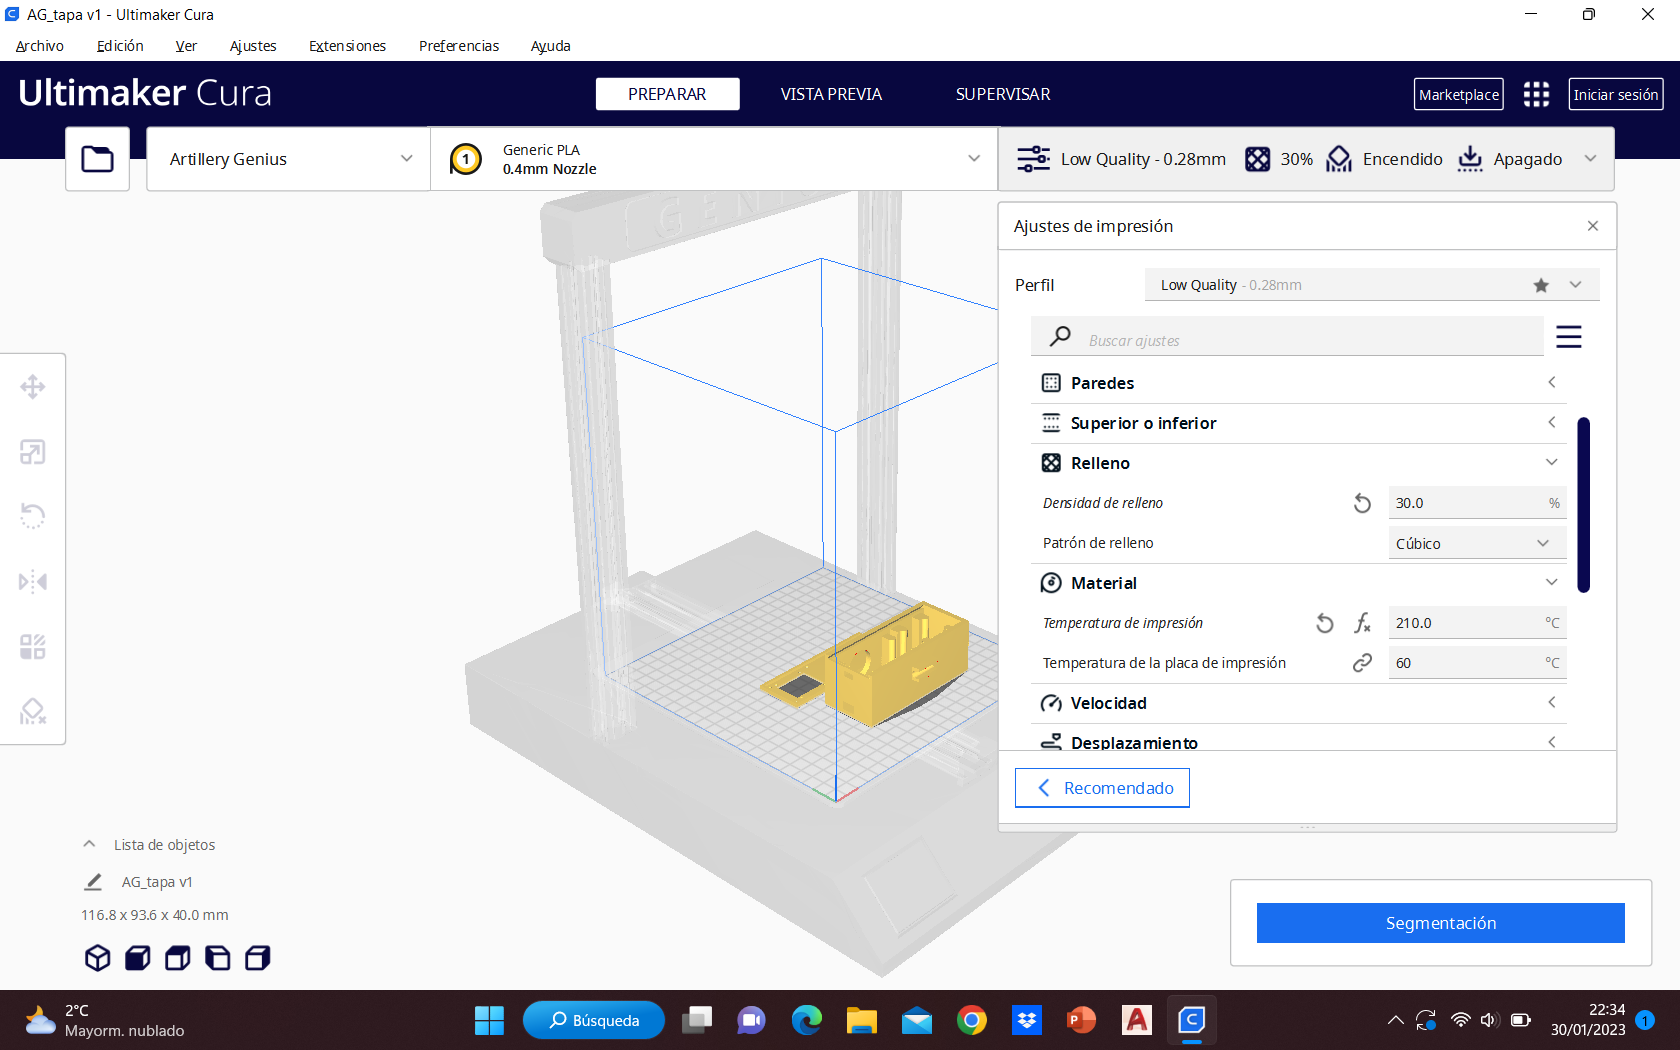Click settings panel vertical scrollbar

[1584, 505]
